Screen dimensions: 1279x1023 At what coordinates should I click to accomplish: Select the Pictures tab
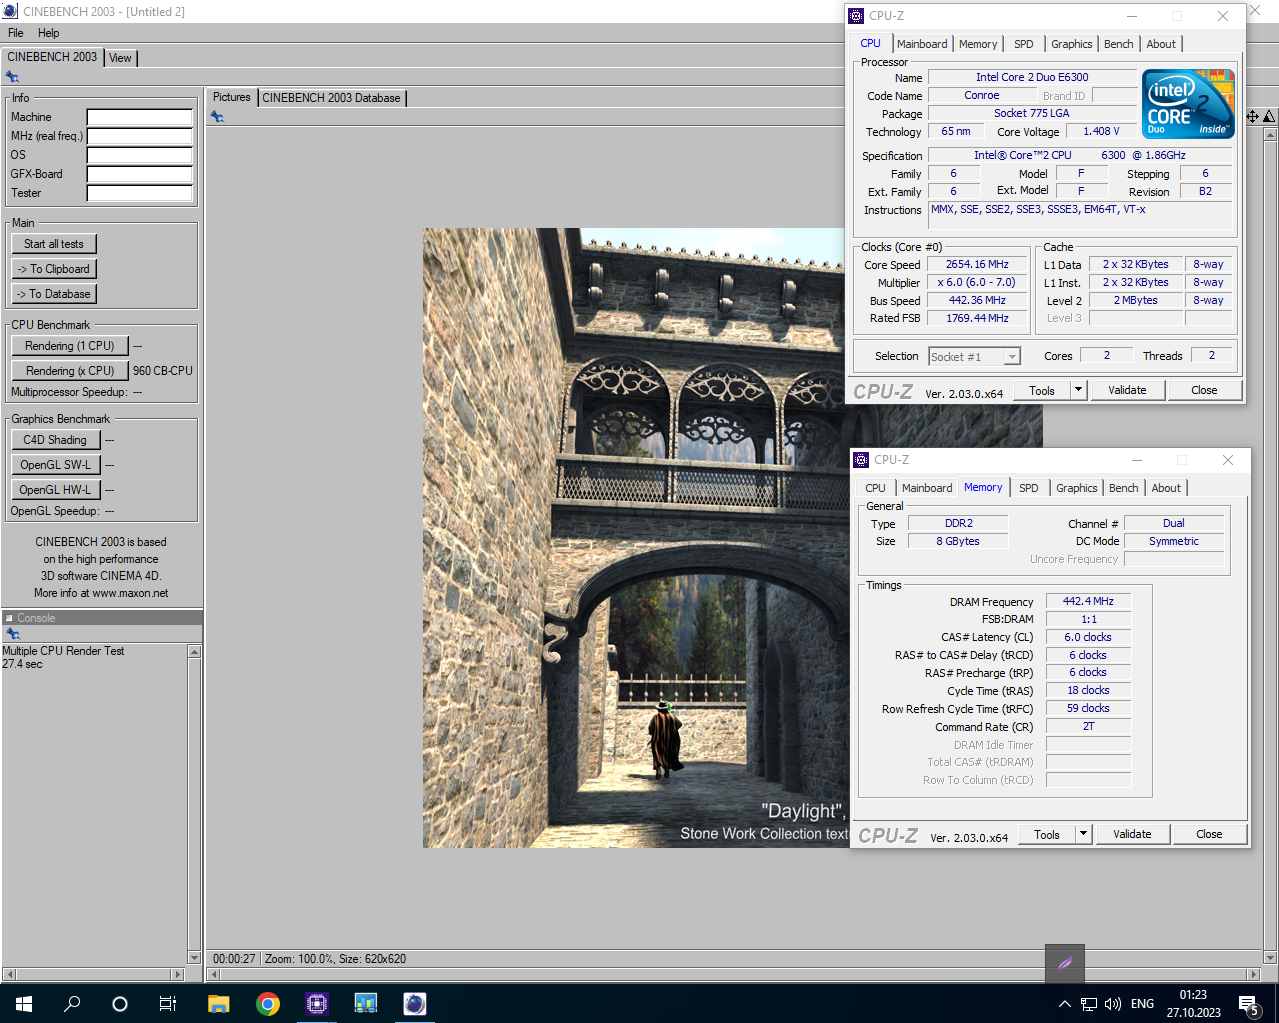(232, 97)
